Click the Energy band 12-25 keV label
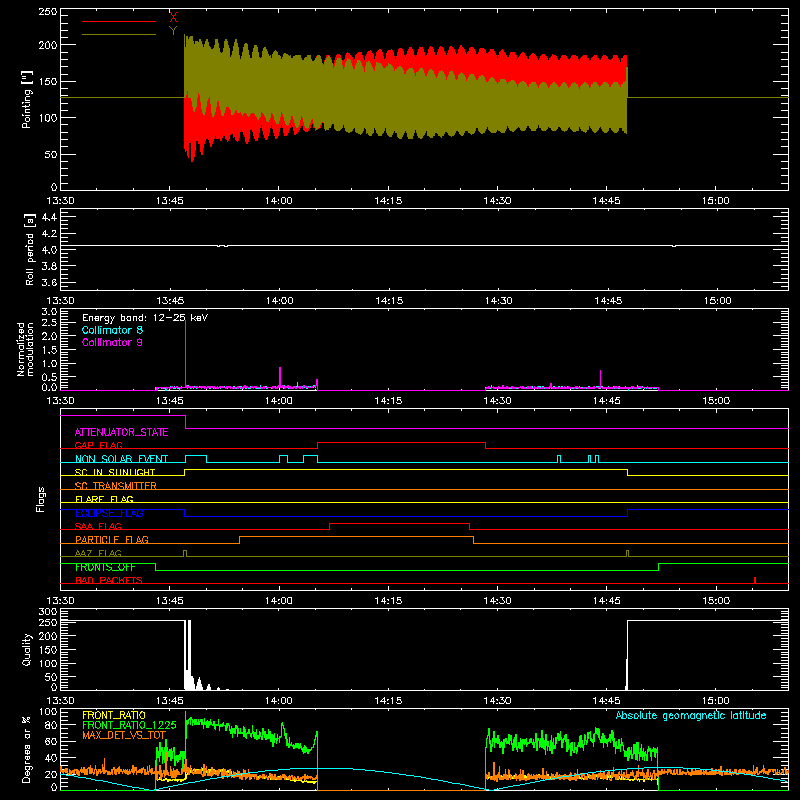The height and width of the screenshot is (800, 800). click(145, 318)
